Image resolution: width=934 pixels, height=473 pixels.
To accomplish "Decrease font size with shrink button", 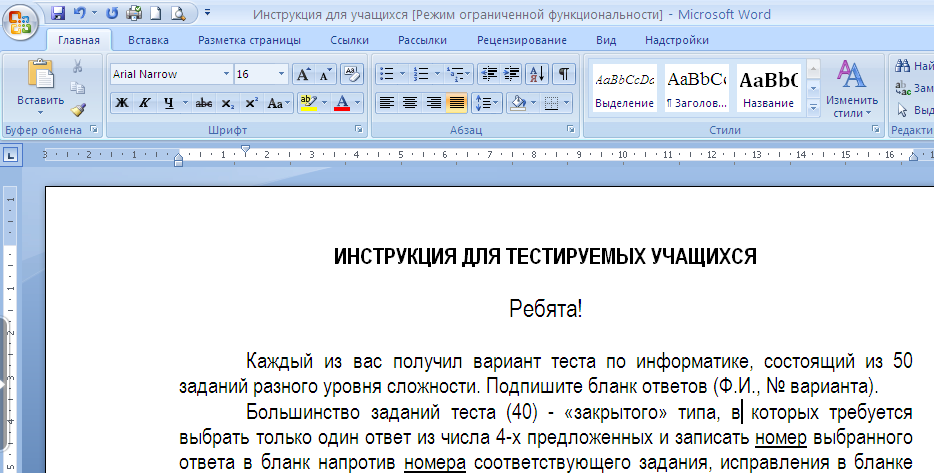I will click(325, 74).
